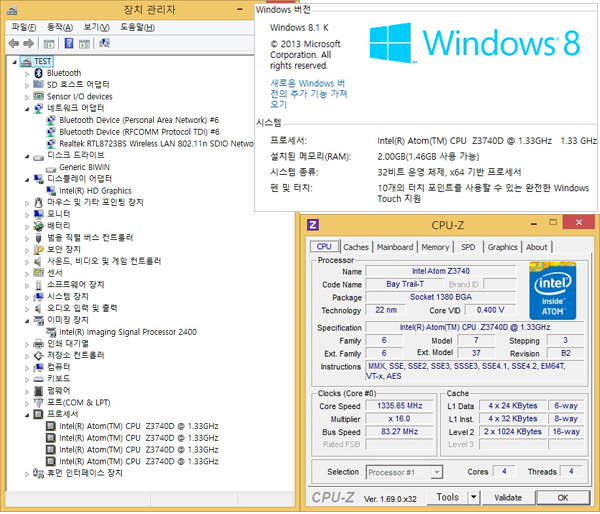Click the blue Help icon in toolbar
This screenshot has height=514, width=600.
click(69, 43)
